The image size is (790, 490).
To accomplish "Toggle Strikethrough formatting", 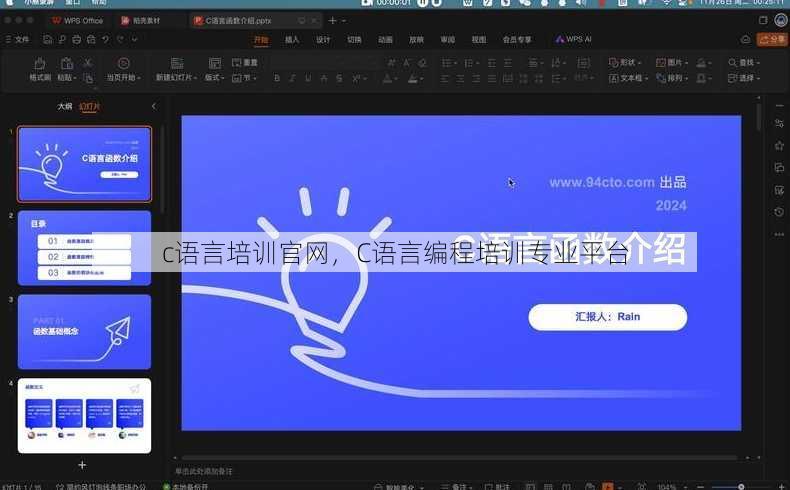I will click(x=323, y=79).
